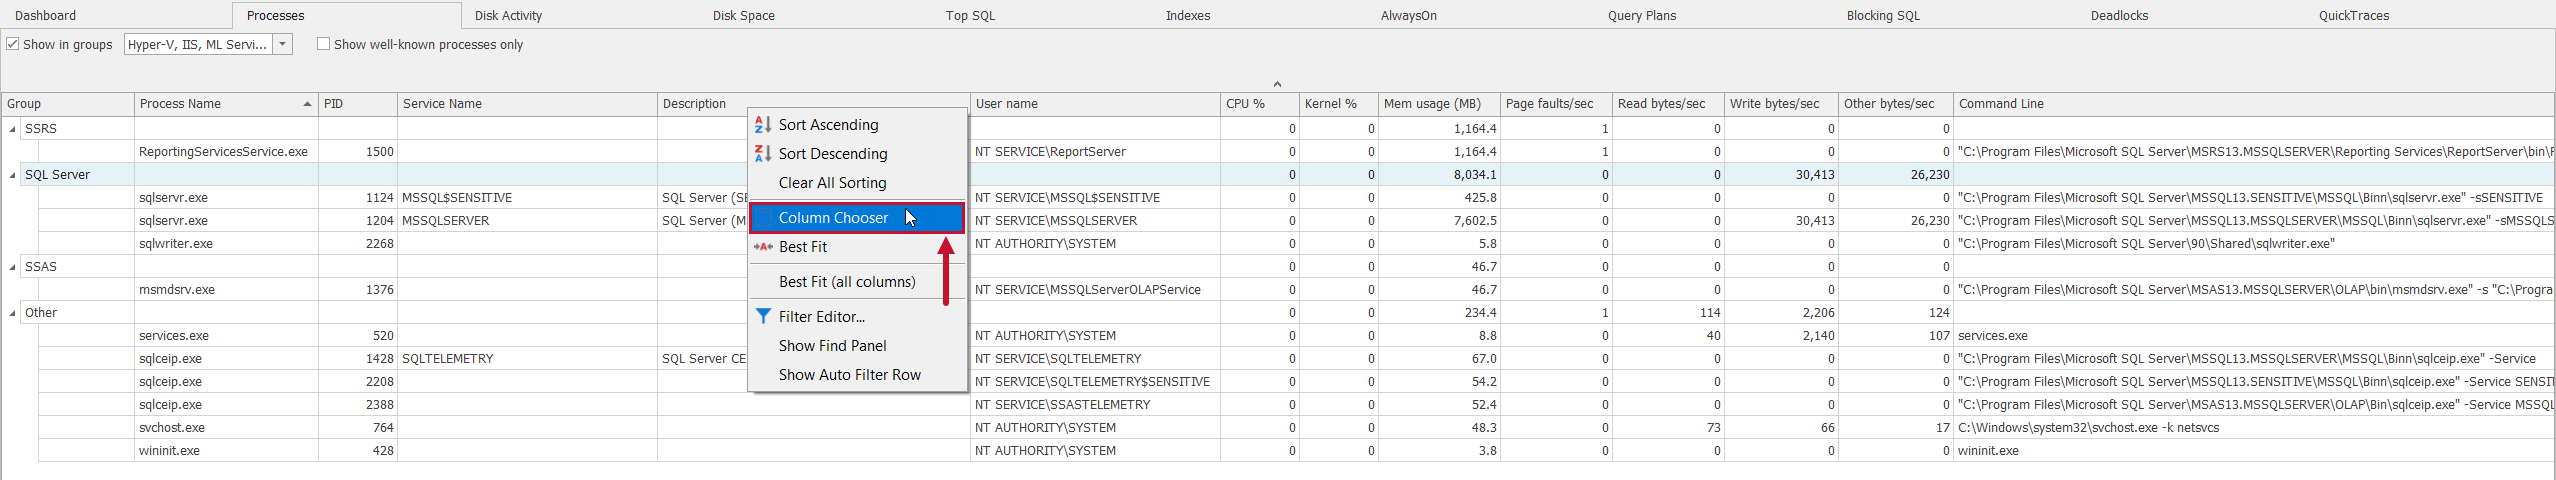The height and width of the screenshot is (480, 2556).
Task: Select the wininit.exe process cell
Action: pyautogui.click(x=226, y=451)
